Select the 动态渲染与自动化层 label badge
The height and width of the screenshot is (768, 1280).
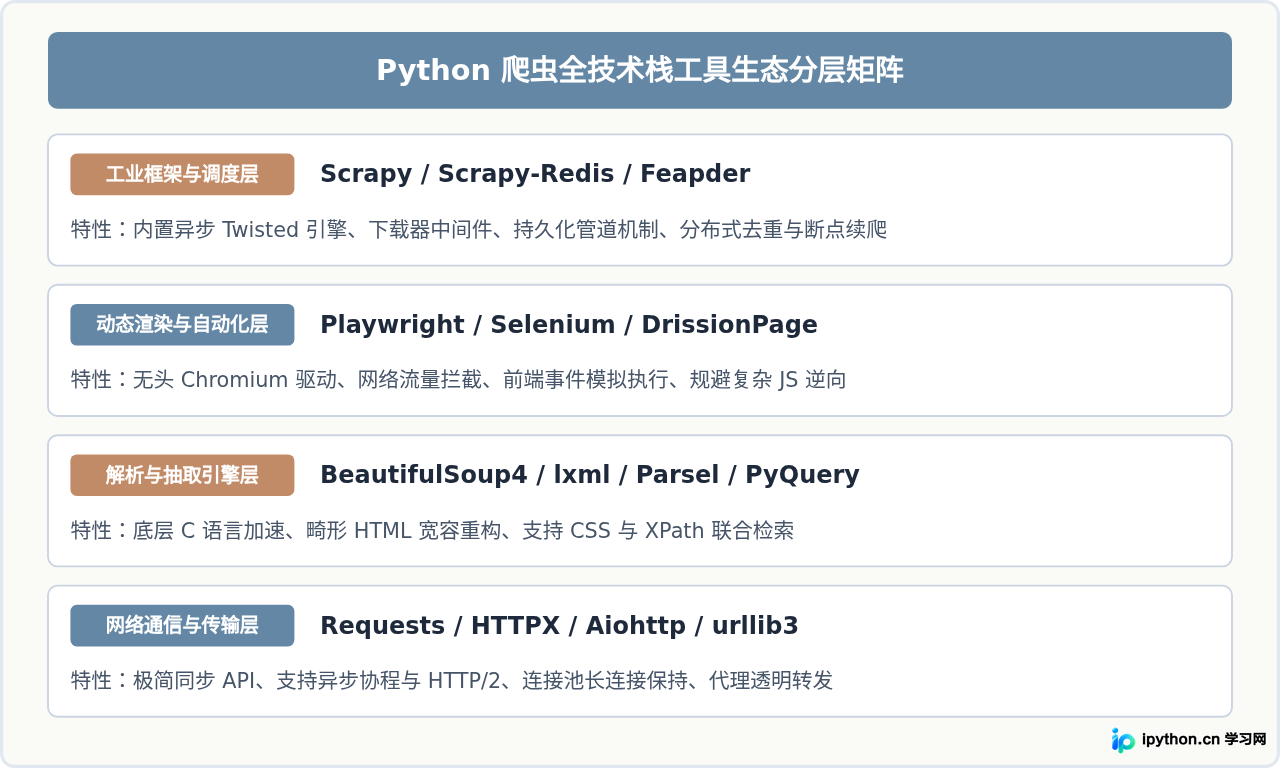point(182,324)
